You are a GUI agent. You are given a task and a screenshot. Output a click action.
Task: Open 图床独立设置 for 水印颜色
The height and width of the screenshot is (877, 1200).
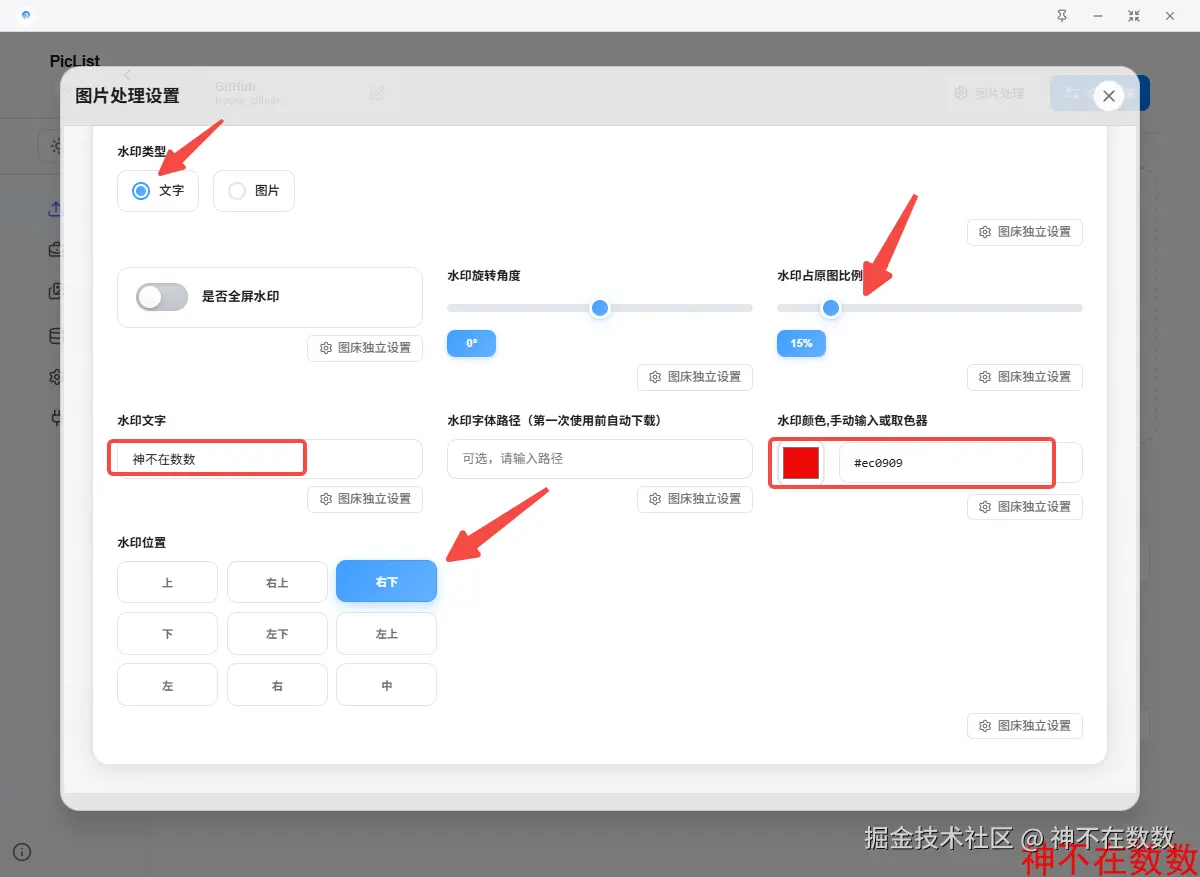pyautogui.click(x=1025, y=507)
